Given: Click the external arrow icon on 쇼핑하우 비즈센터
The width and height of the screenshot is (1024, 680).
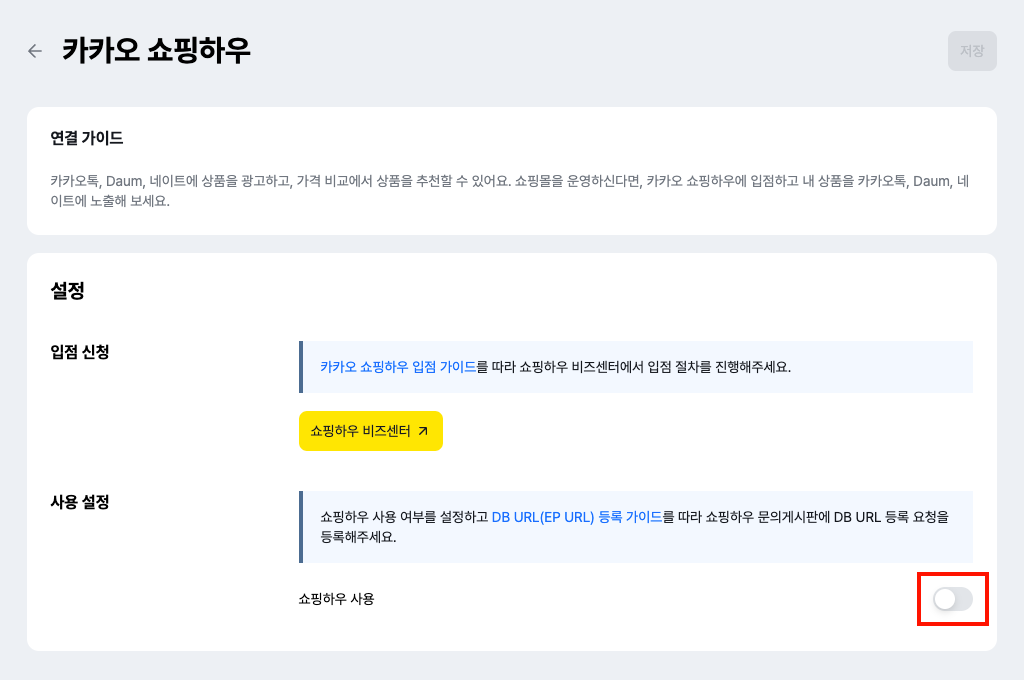Looking at the screenshot, I should click(423, 431).
